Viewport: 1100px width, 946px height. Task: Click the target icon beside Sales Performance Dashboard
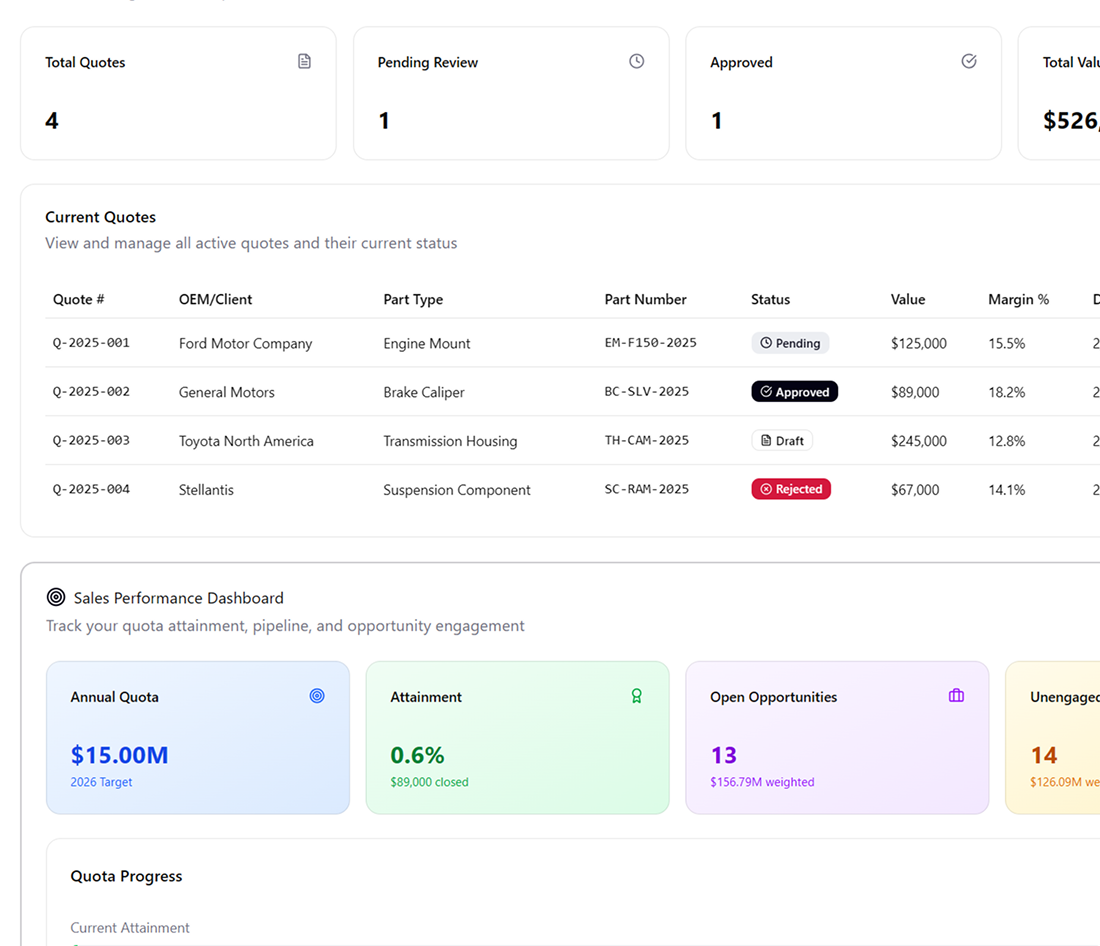click(56, 597)
